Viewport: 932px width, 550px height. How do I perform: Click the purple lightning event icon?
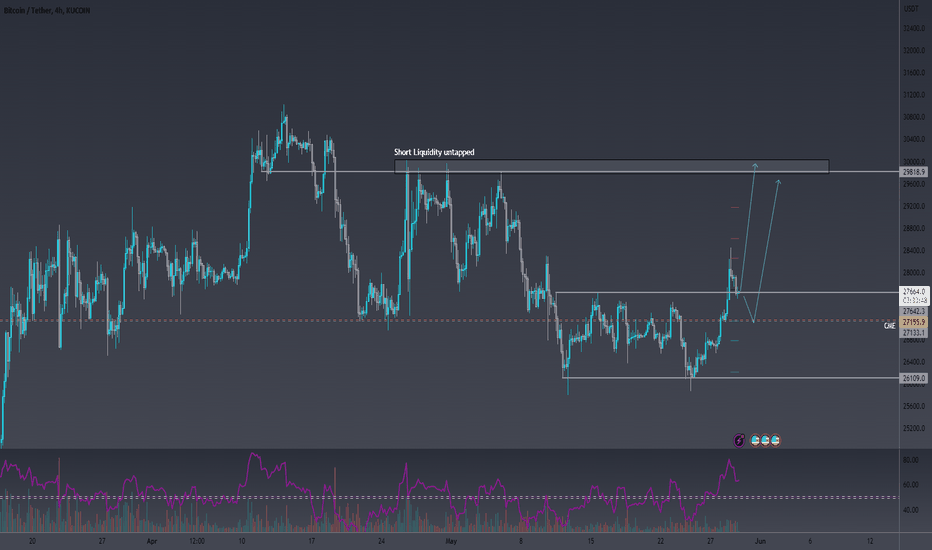tap(739, 441)
